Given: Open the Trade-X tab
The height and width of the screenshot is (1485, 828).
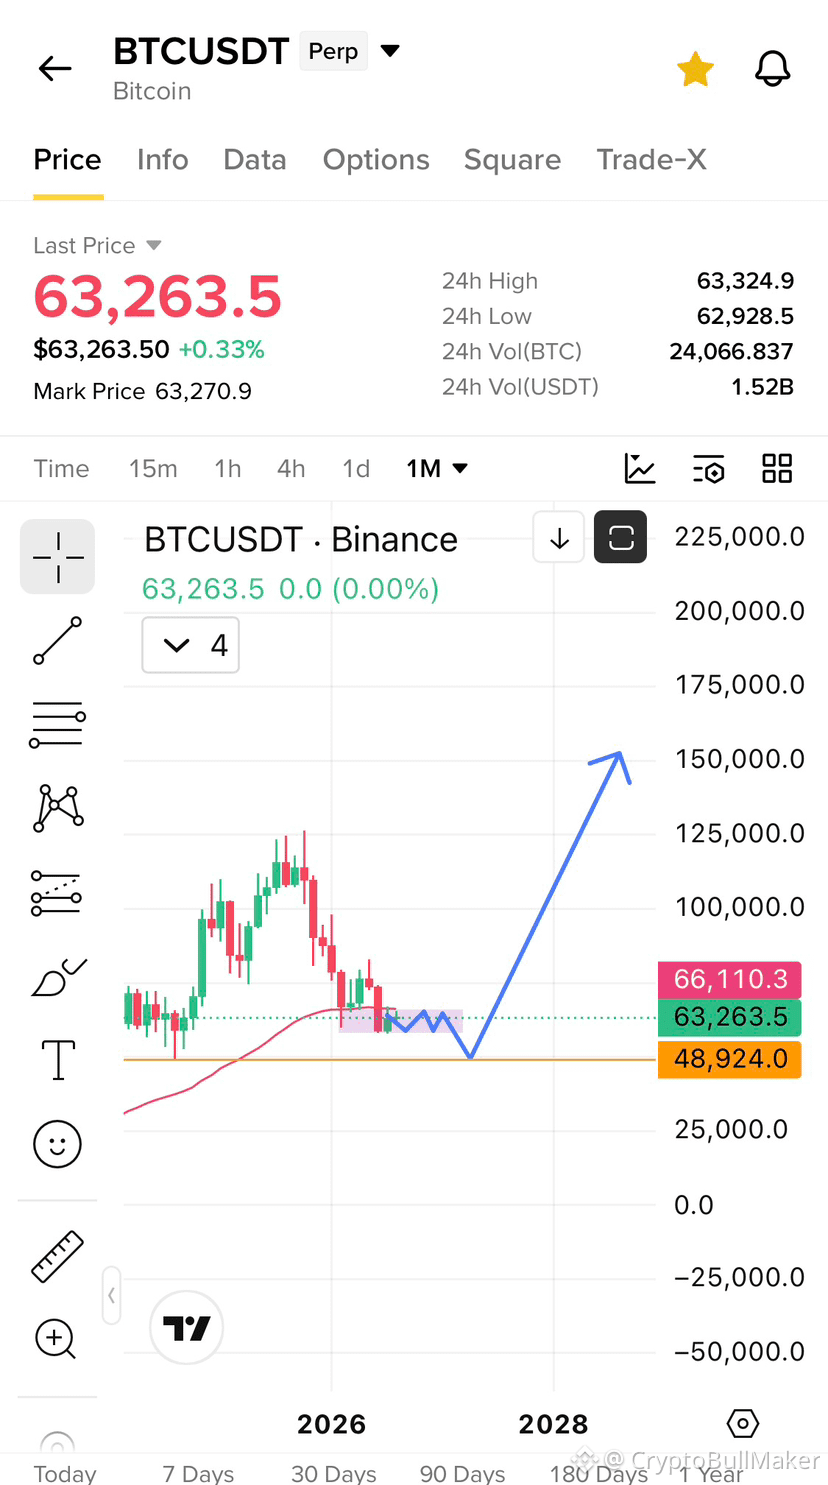Looking at the screenshot, I should coord(652,160).
